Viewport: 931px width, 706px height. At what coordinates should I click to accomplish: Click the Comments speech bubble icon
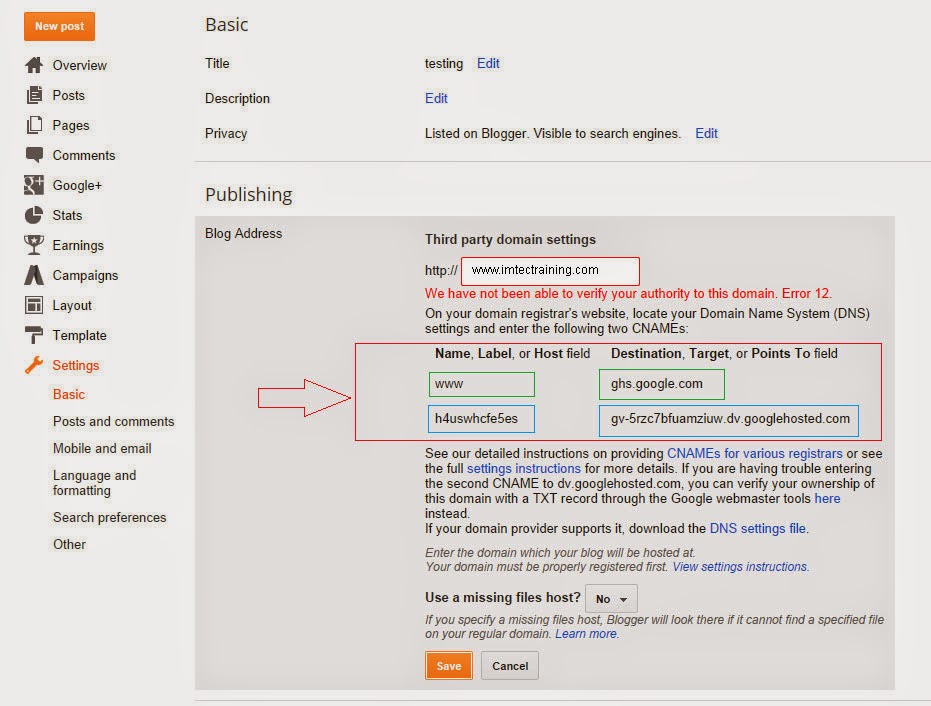[x=34, y=155]
